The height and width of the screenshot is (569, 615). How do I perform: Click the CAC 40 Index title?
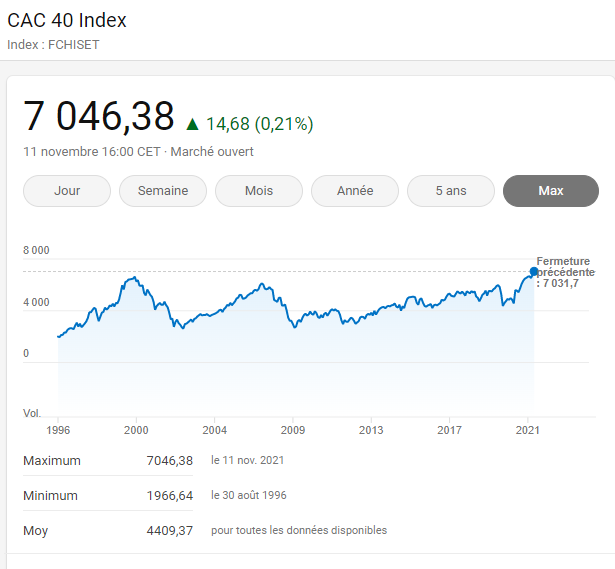tap(67, 20)
